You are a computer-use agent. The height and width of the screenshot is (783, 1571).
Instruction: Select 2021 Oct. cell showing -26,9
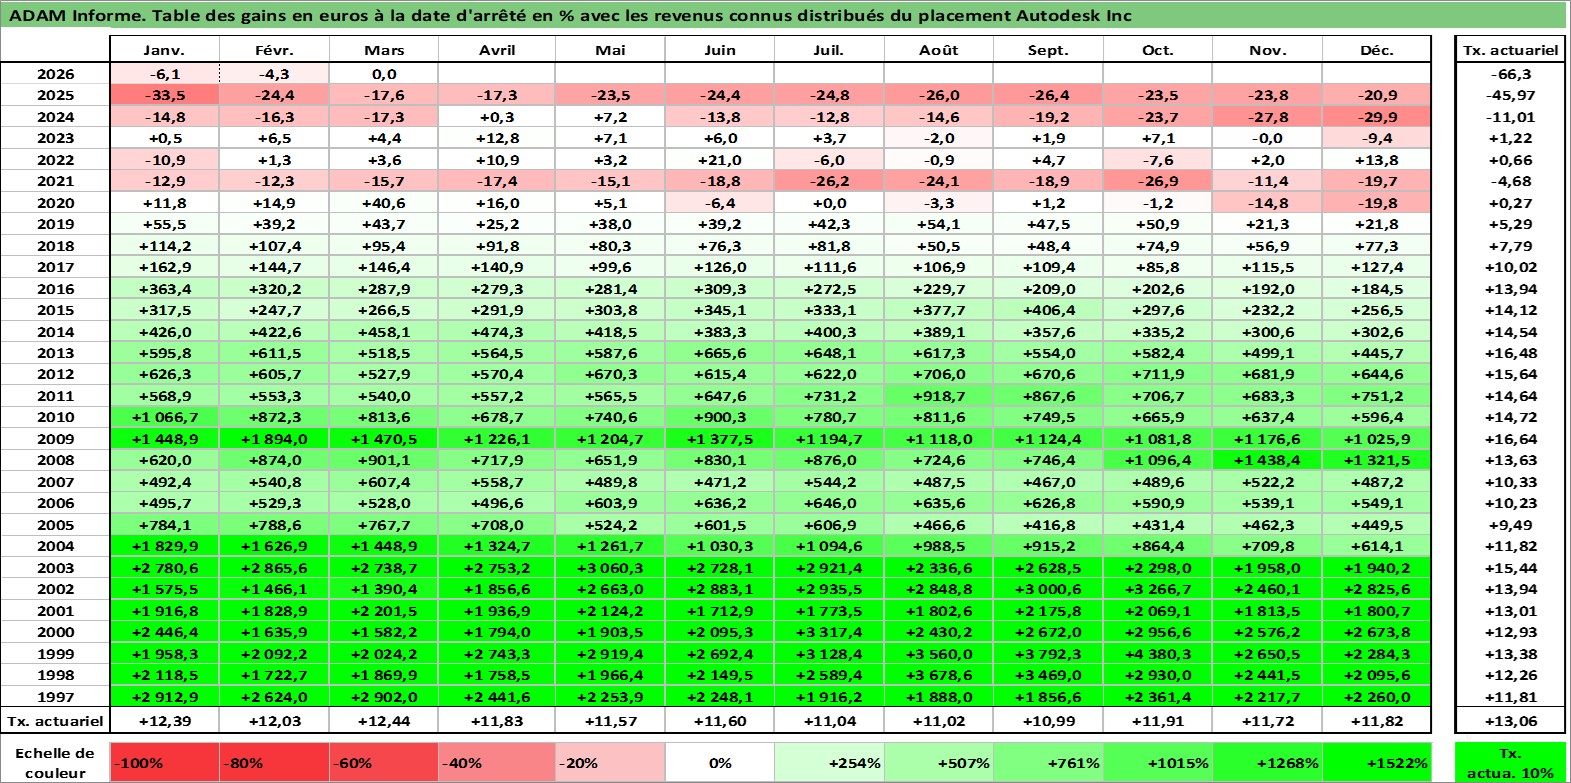pos(1157,181)
